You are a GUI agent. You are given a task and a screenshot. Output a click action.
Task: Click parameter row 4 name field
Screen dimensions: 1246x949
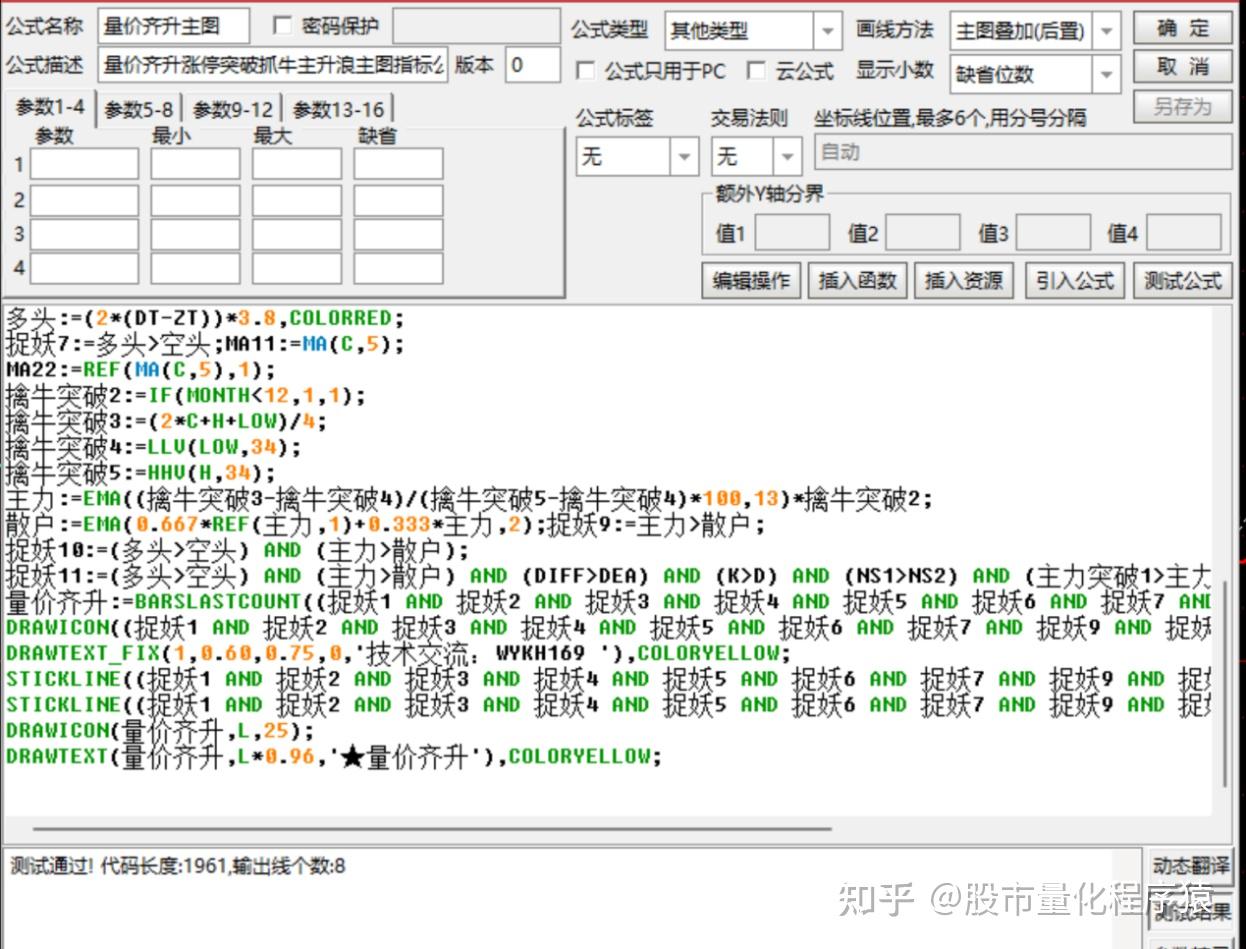84,268
